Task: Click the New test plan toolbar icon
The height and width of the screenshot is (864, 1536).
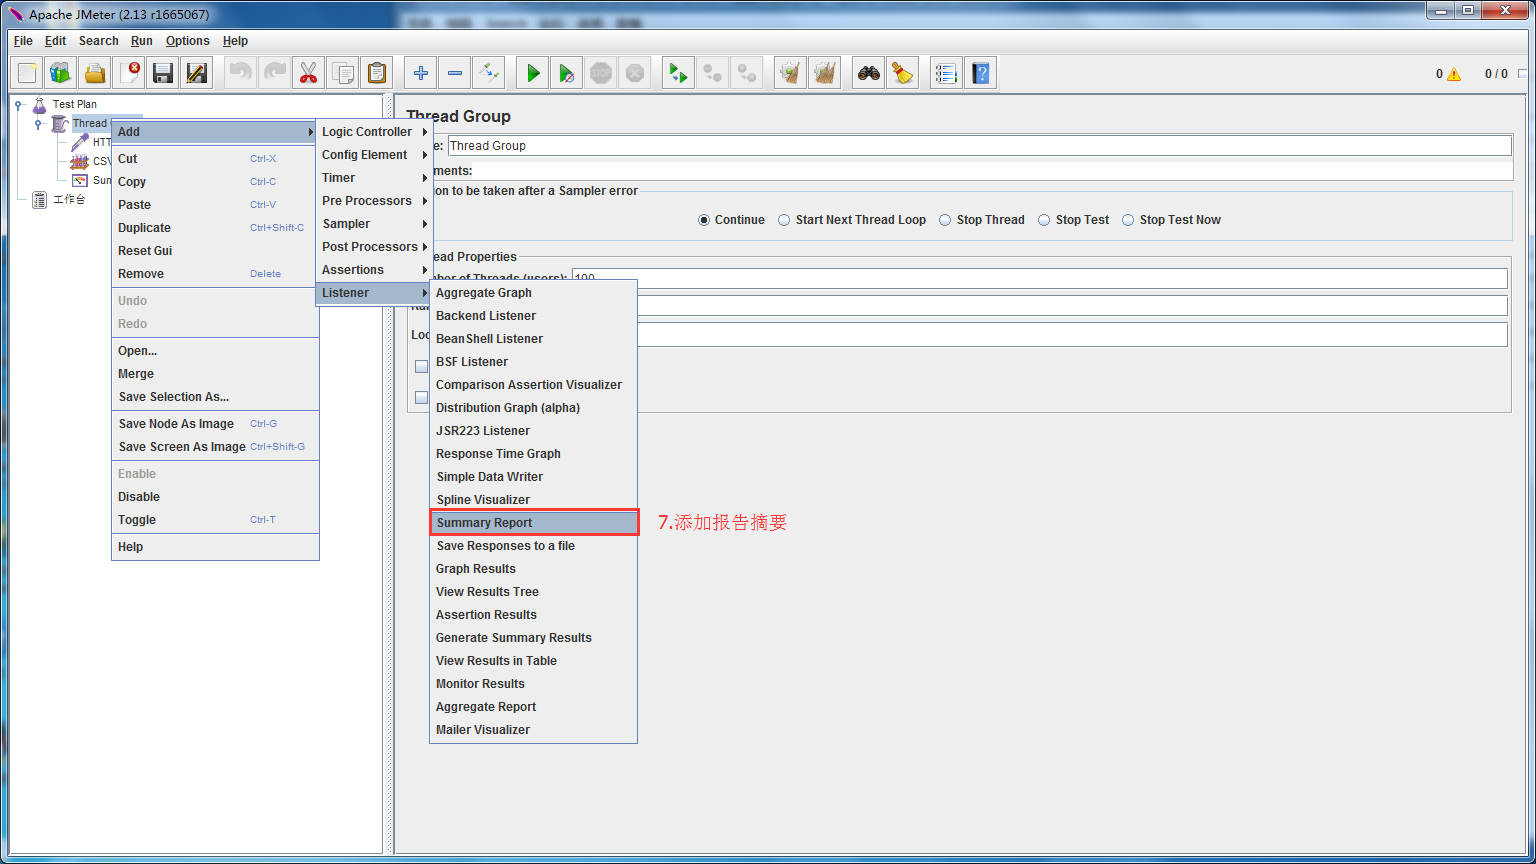Action: [28, 73]
